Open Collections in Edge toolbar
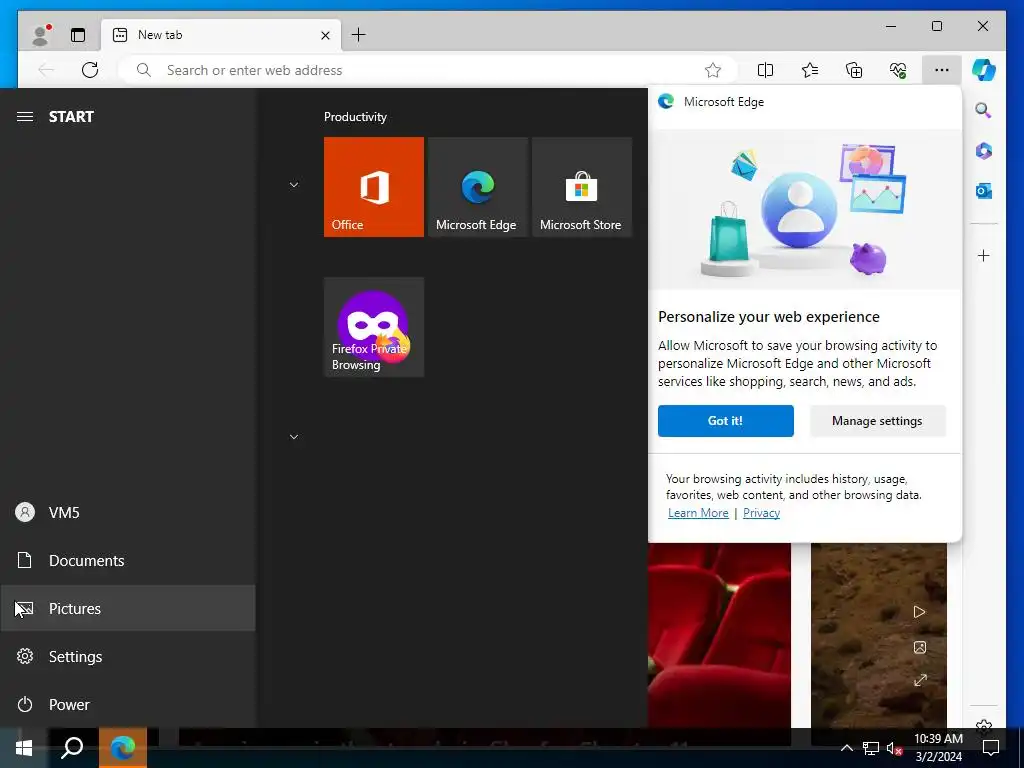The width and height of the screenshot is (1024, 768). (854, 70)
